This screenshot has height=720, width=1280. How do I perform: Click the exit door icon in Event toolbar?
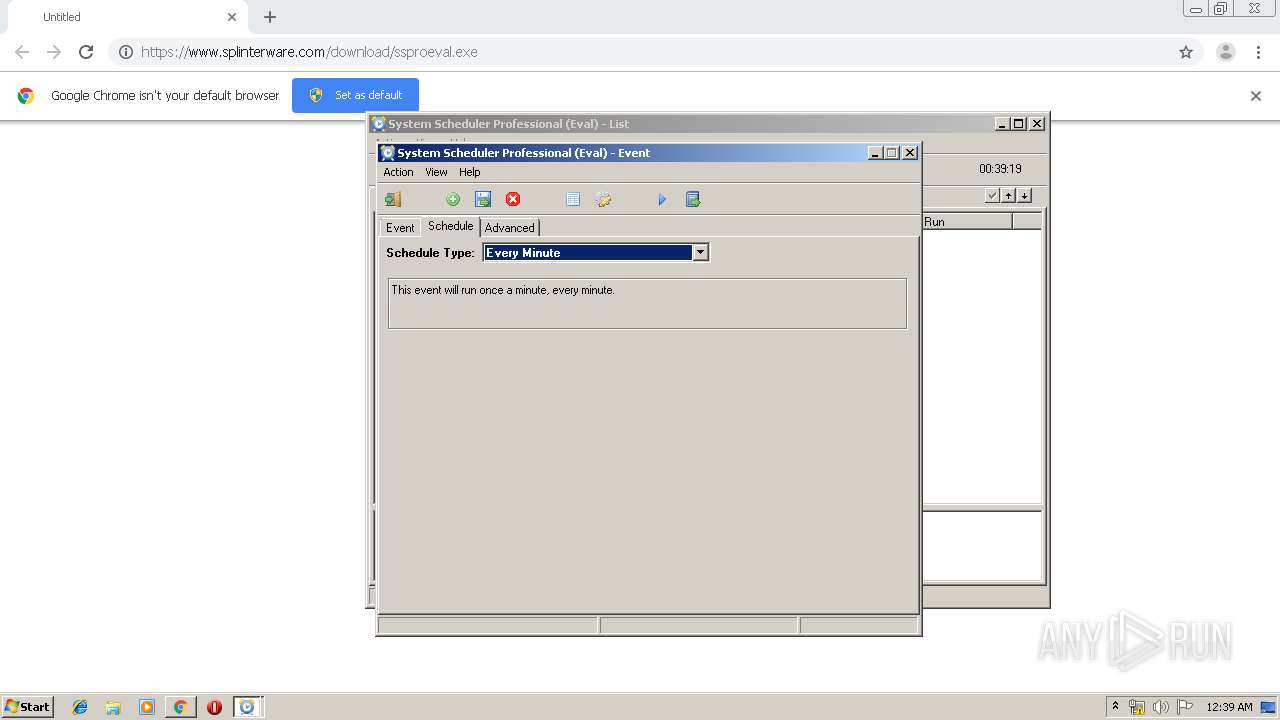393,199
